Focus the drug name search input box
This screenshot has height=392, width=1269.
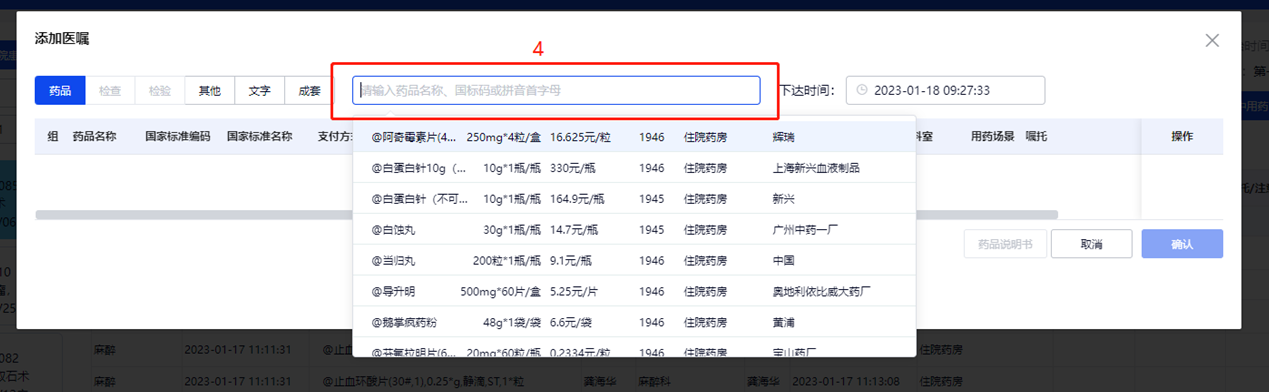click(556, 90)
